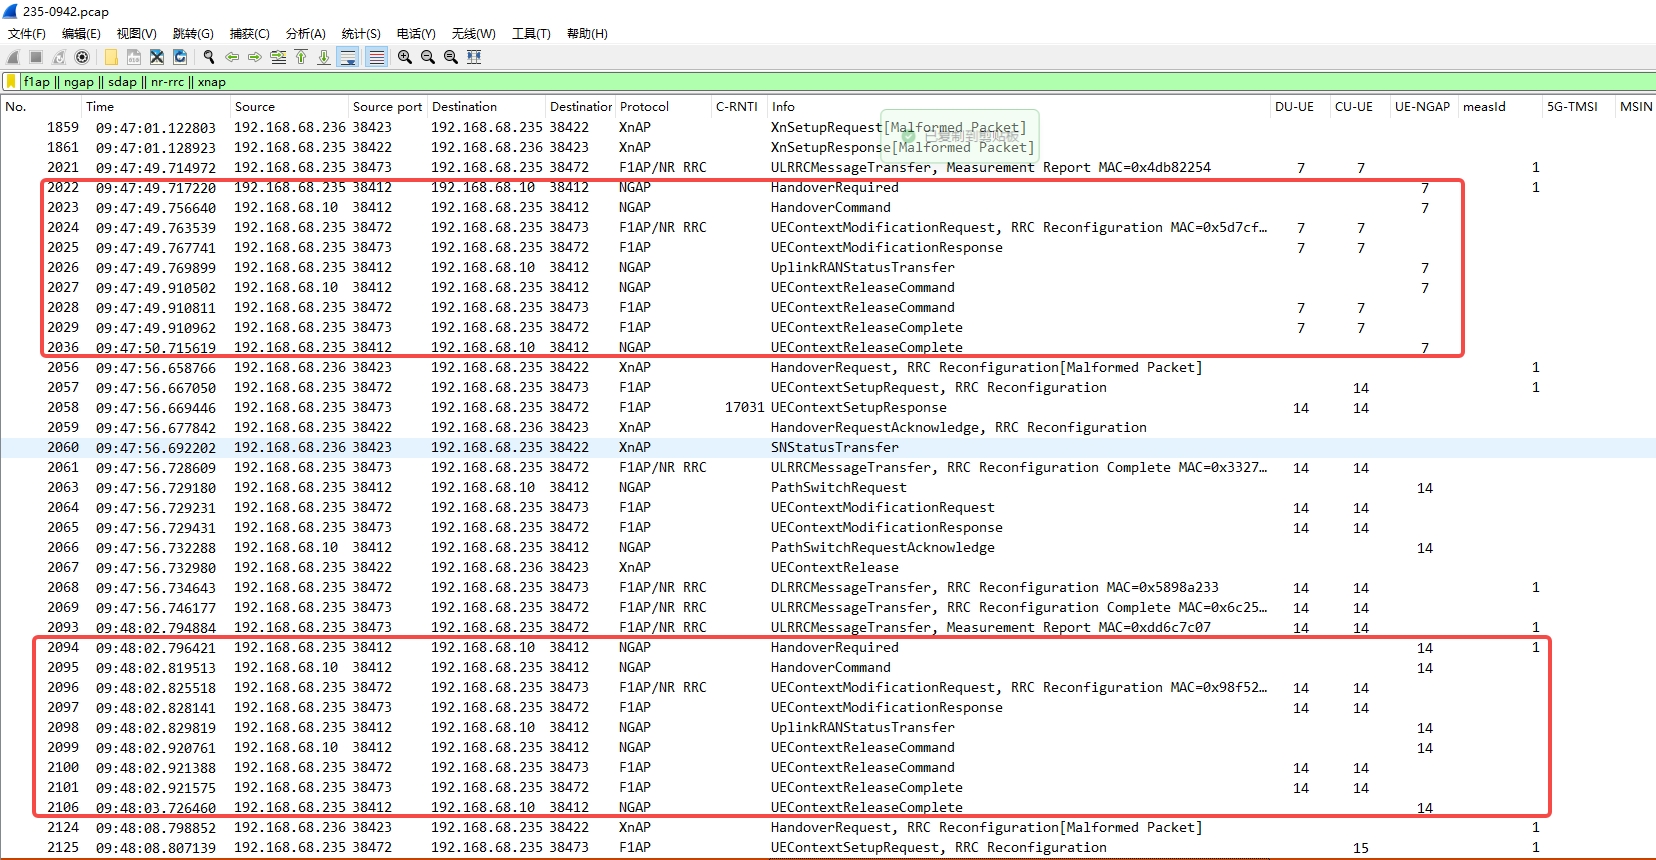Sort by the UE-NGAP column header
The width and height of the screenshot is (1656, 860).
tap(1423, 107)
